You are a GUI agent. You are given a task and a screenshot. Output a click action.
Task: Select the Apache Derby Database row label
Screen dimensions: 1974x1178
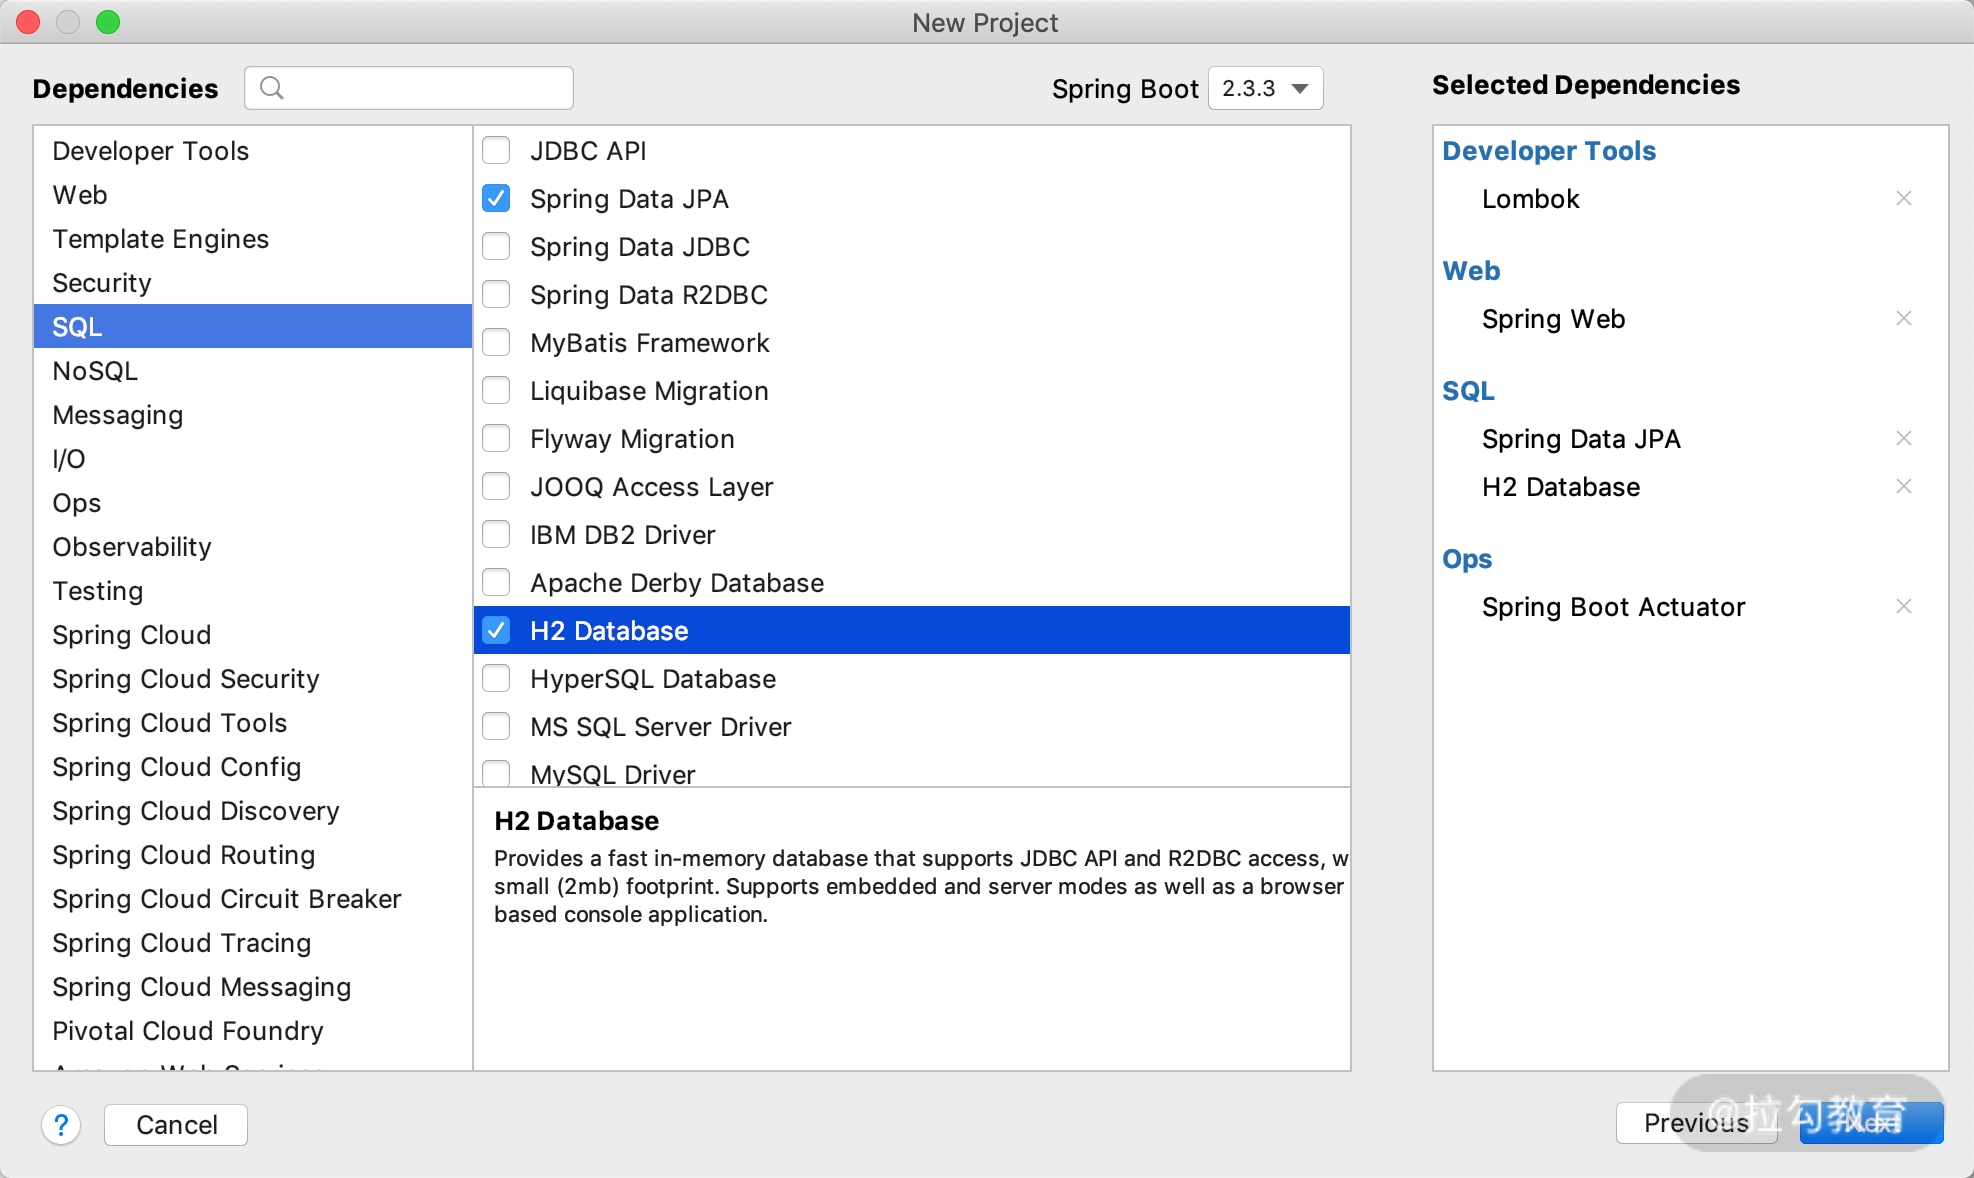click(677, 583)
